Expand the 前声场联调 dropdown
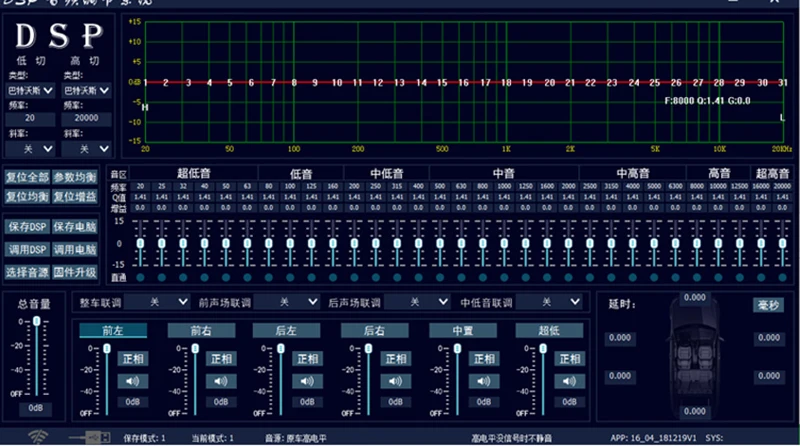The width and height of the screenshot is (800, 446). coord(287,302)
